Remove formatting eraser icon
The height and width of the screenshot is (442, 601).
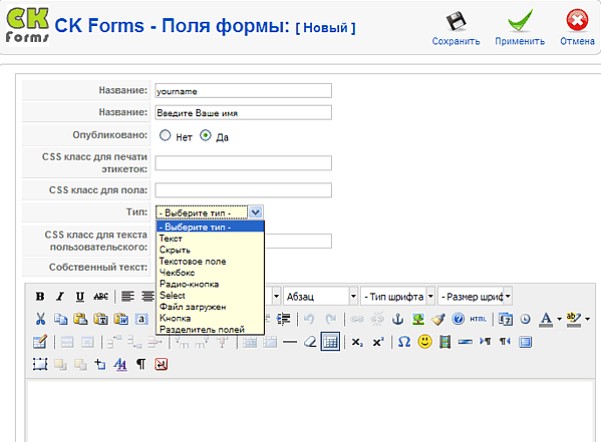pos(310,342)
